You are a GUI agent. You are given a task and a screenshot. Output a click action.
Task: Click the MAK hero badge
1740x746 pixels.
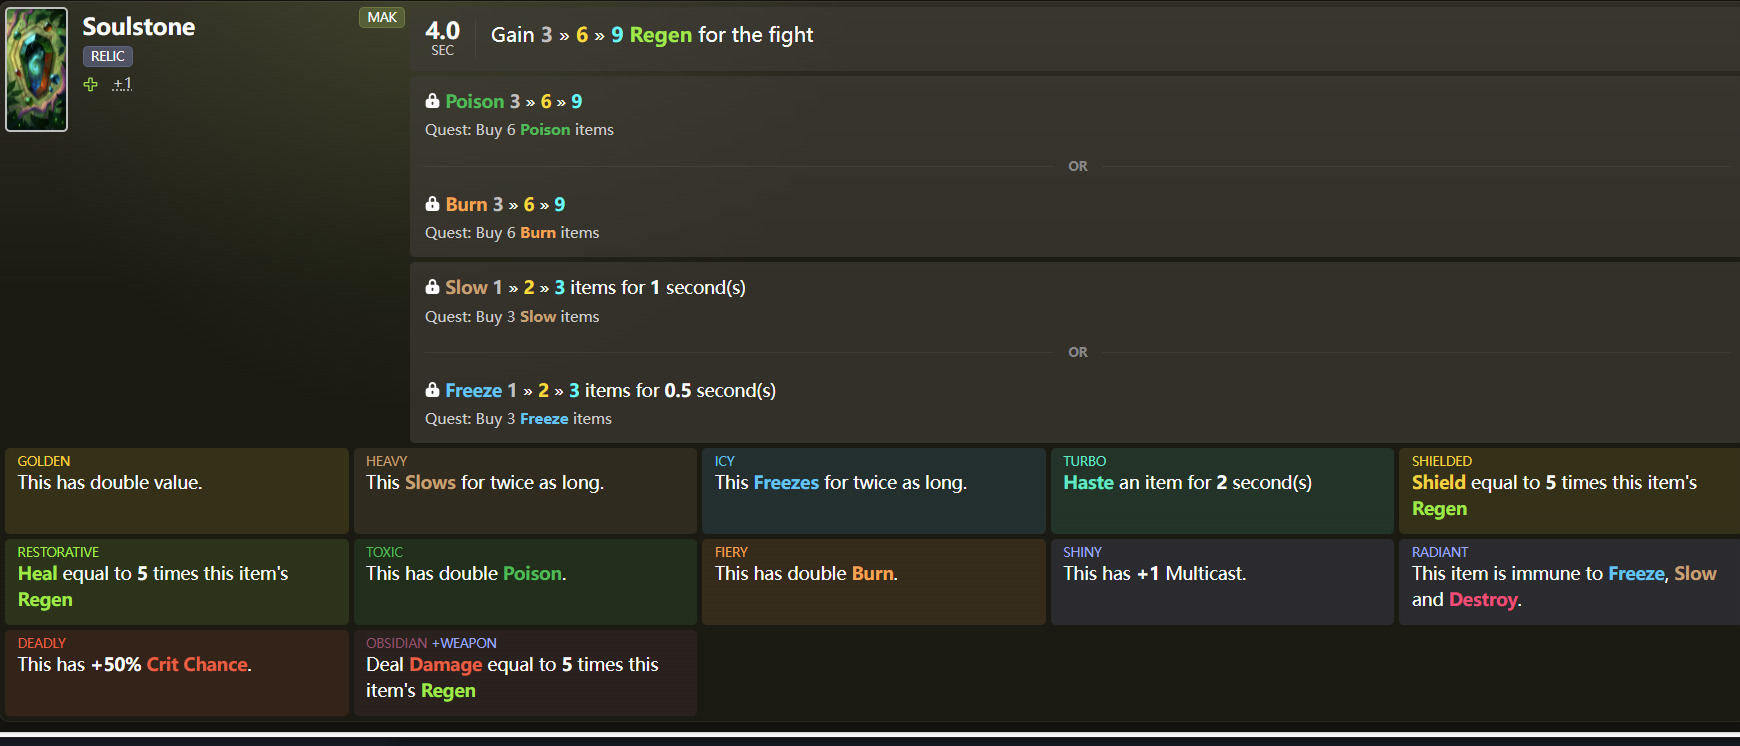[382, 17]
